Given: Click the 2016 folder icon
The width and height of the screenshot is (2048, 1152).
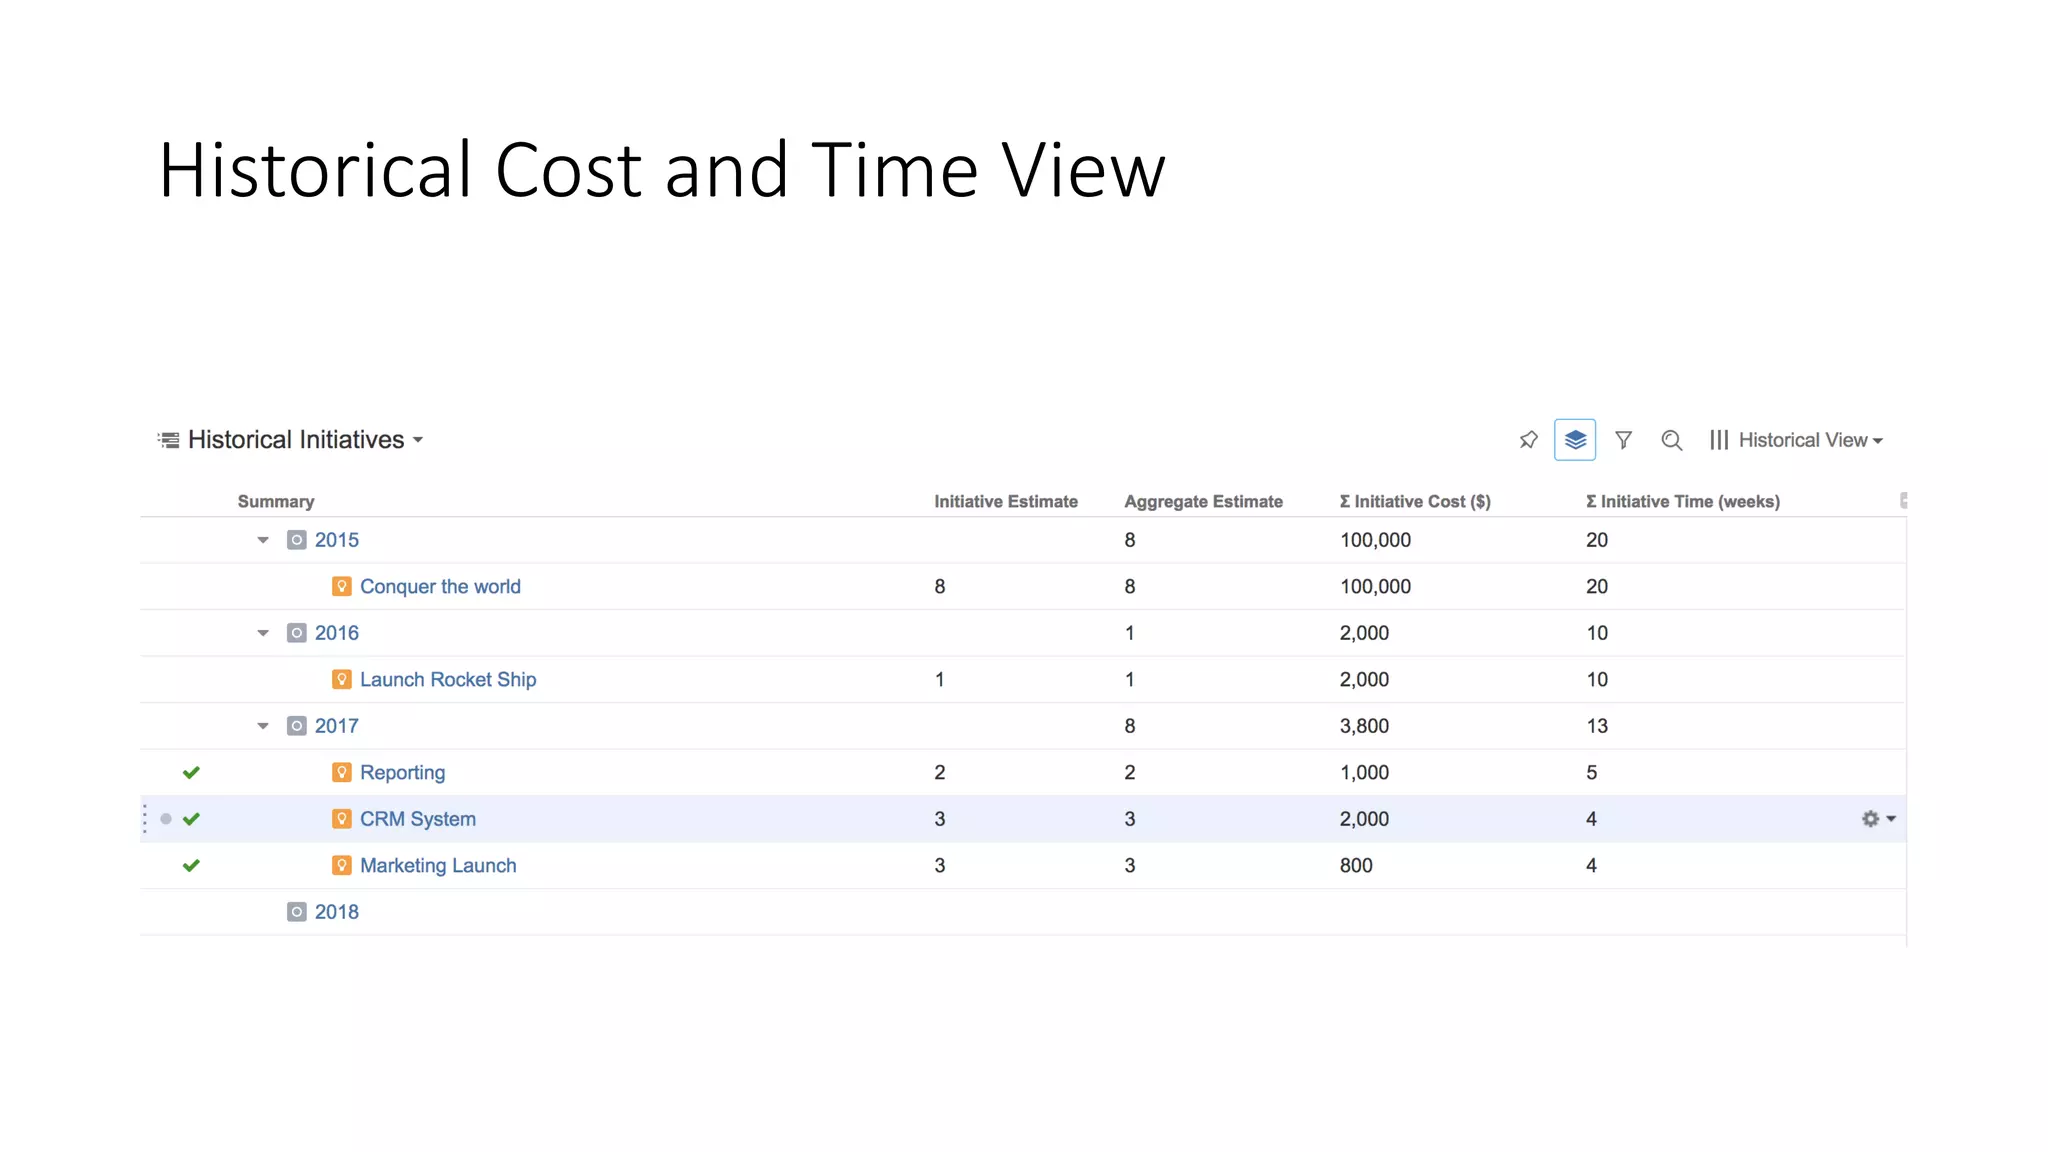Looking at the screenshot, I should 297,633.
